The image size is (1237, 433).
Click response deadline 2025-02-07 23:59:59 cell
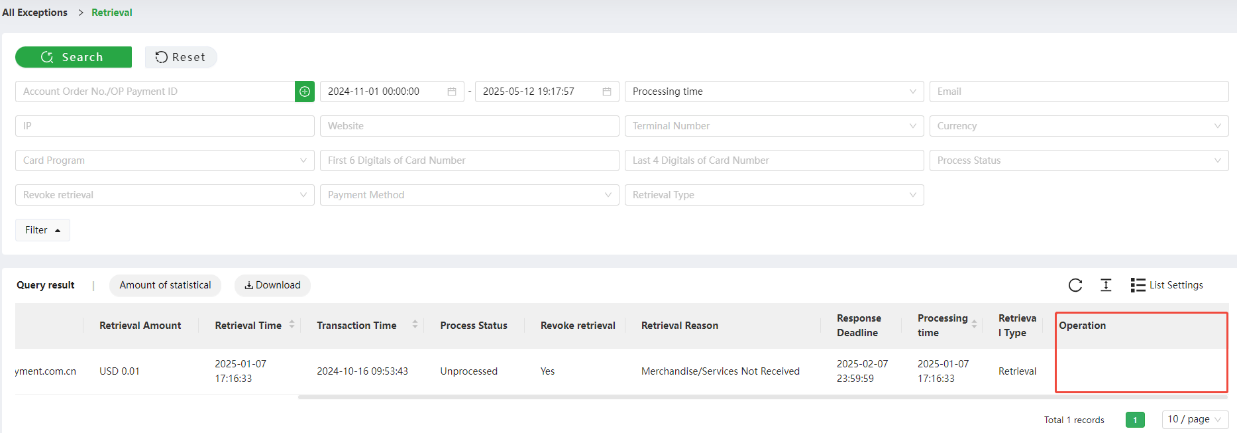pos(862,371)
